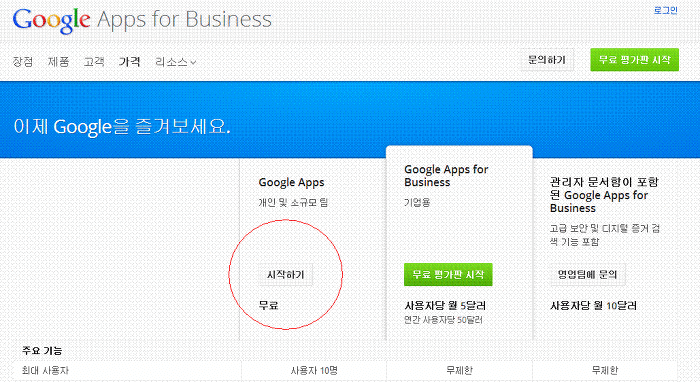
Task: Open the 로그인 link
Action: click(666, 10)
